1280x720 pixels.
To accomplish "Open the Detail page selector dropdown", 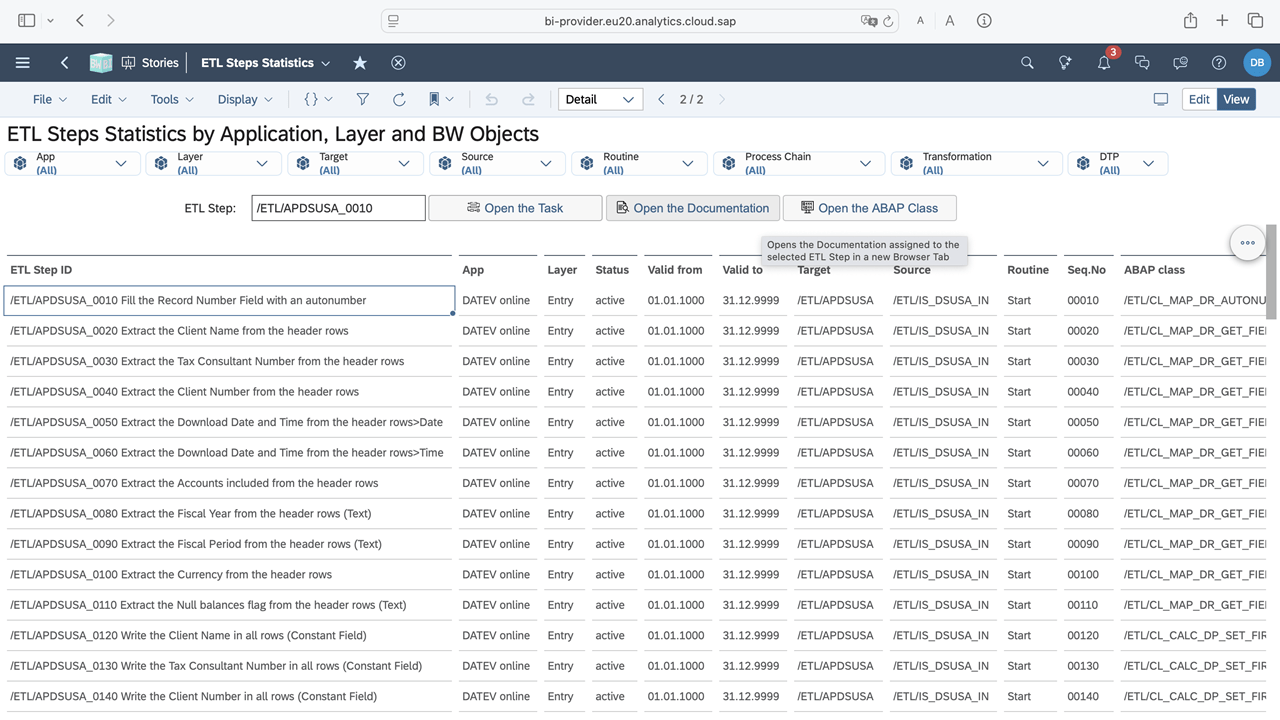I will pos(600,99).
